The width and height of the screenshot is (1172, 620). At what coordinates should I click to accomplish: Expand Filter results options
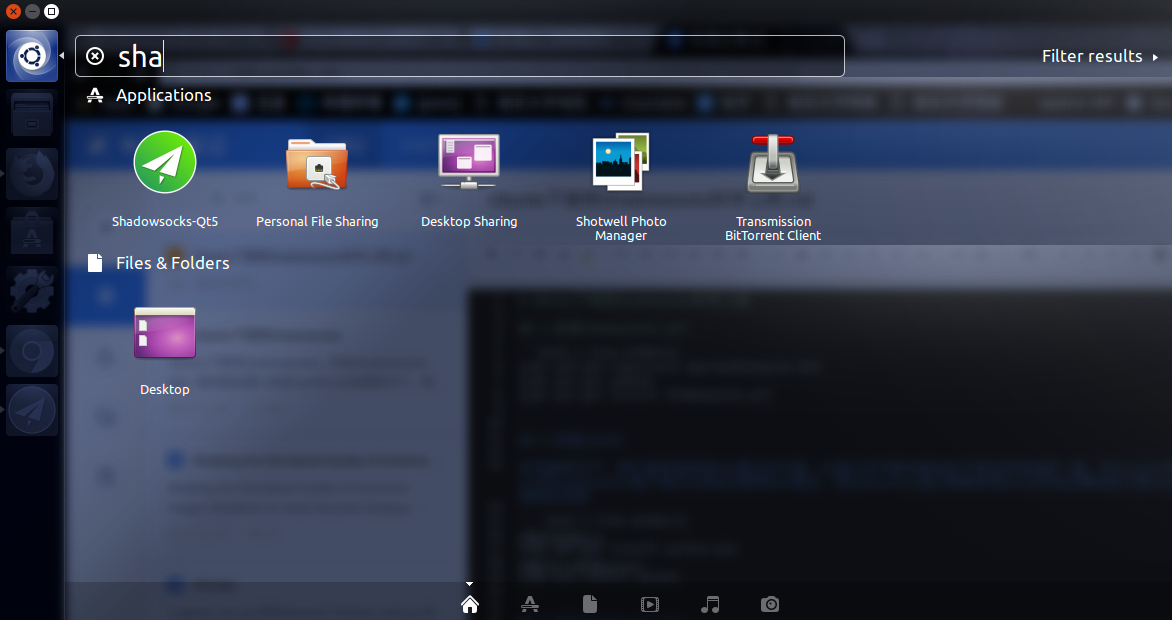(1099, 56)
